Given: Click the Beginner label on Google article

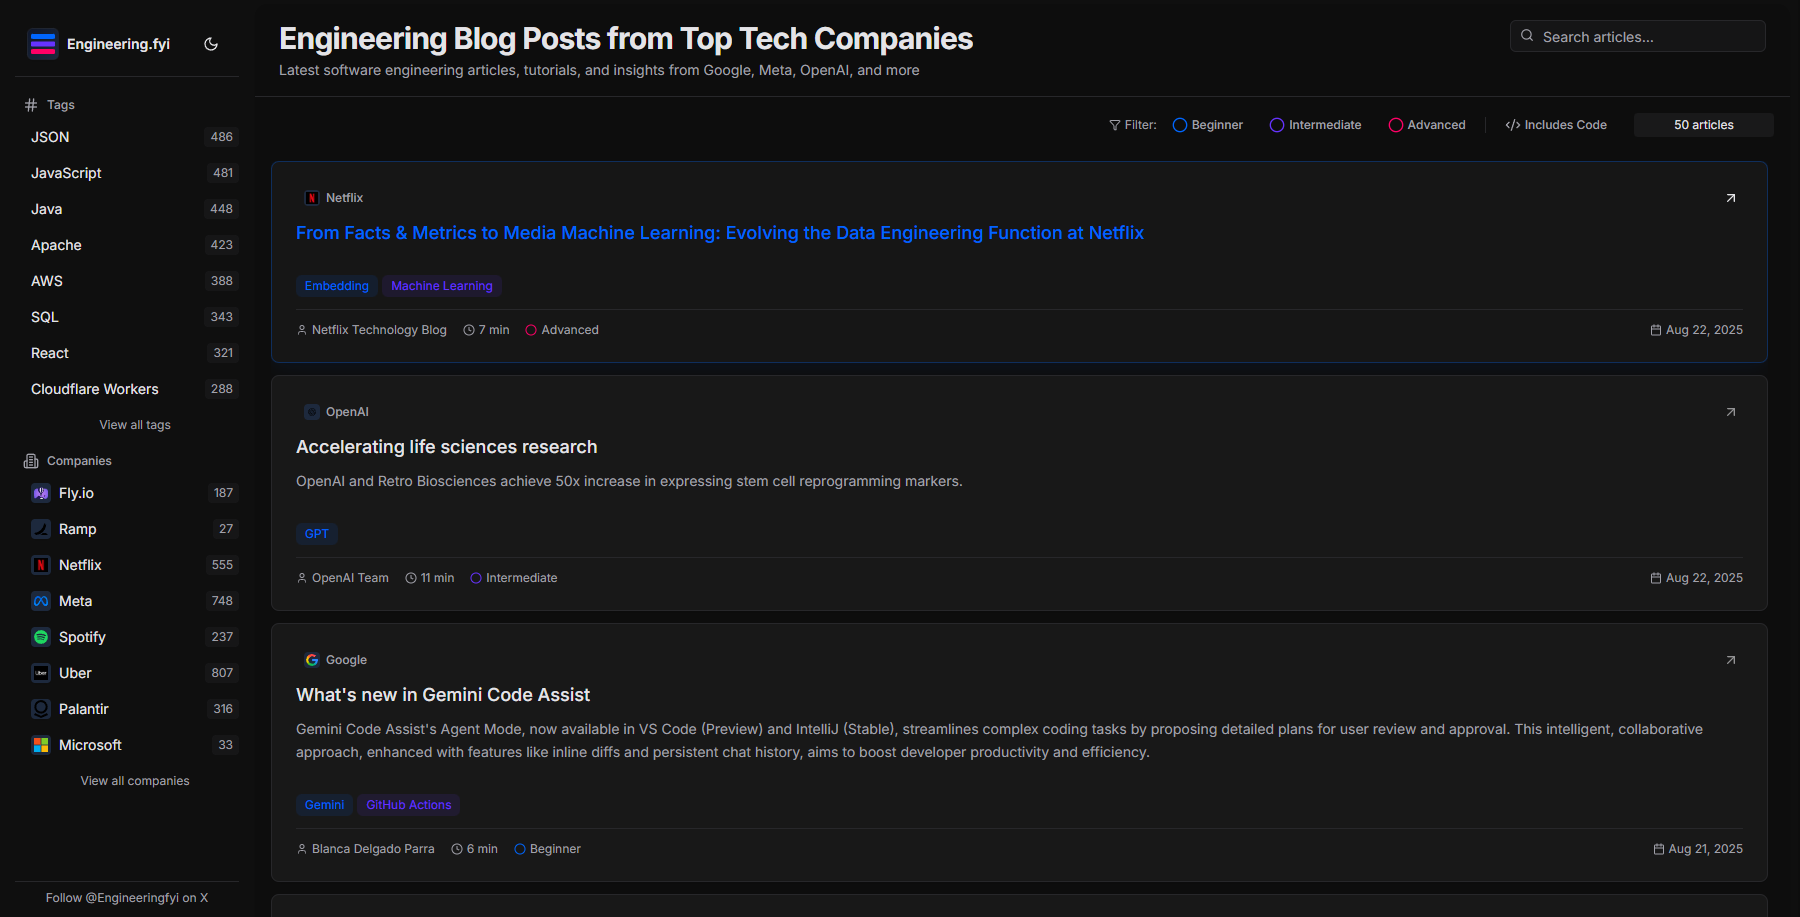Looking at the screenshot, I should pyautogui.click(x=555, y=849).
